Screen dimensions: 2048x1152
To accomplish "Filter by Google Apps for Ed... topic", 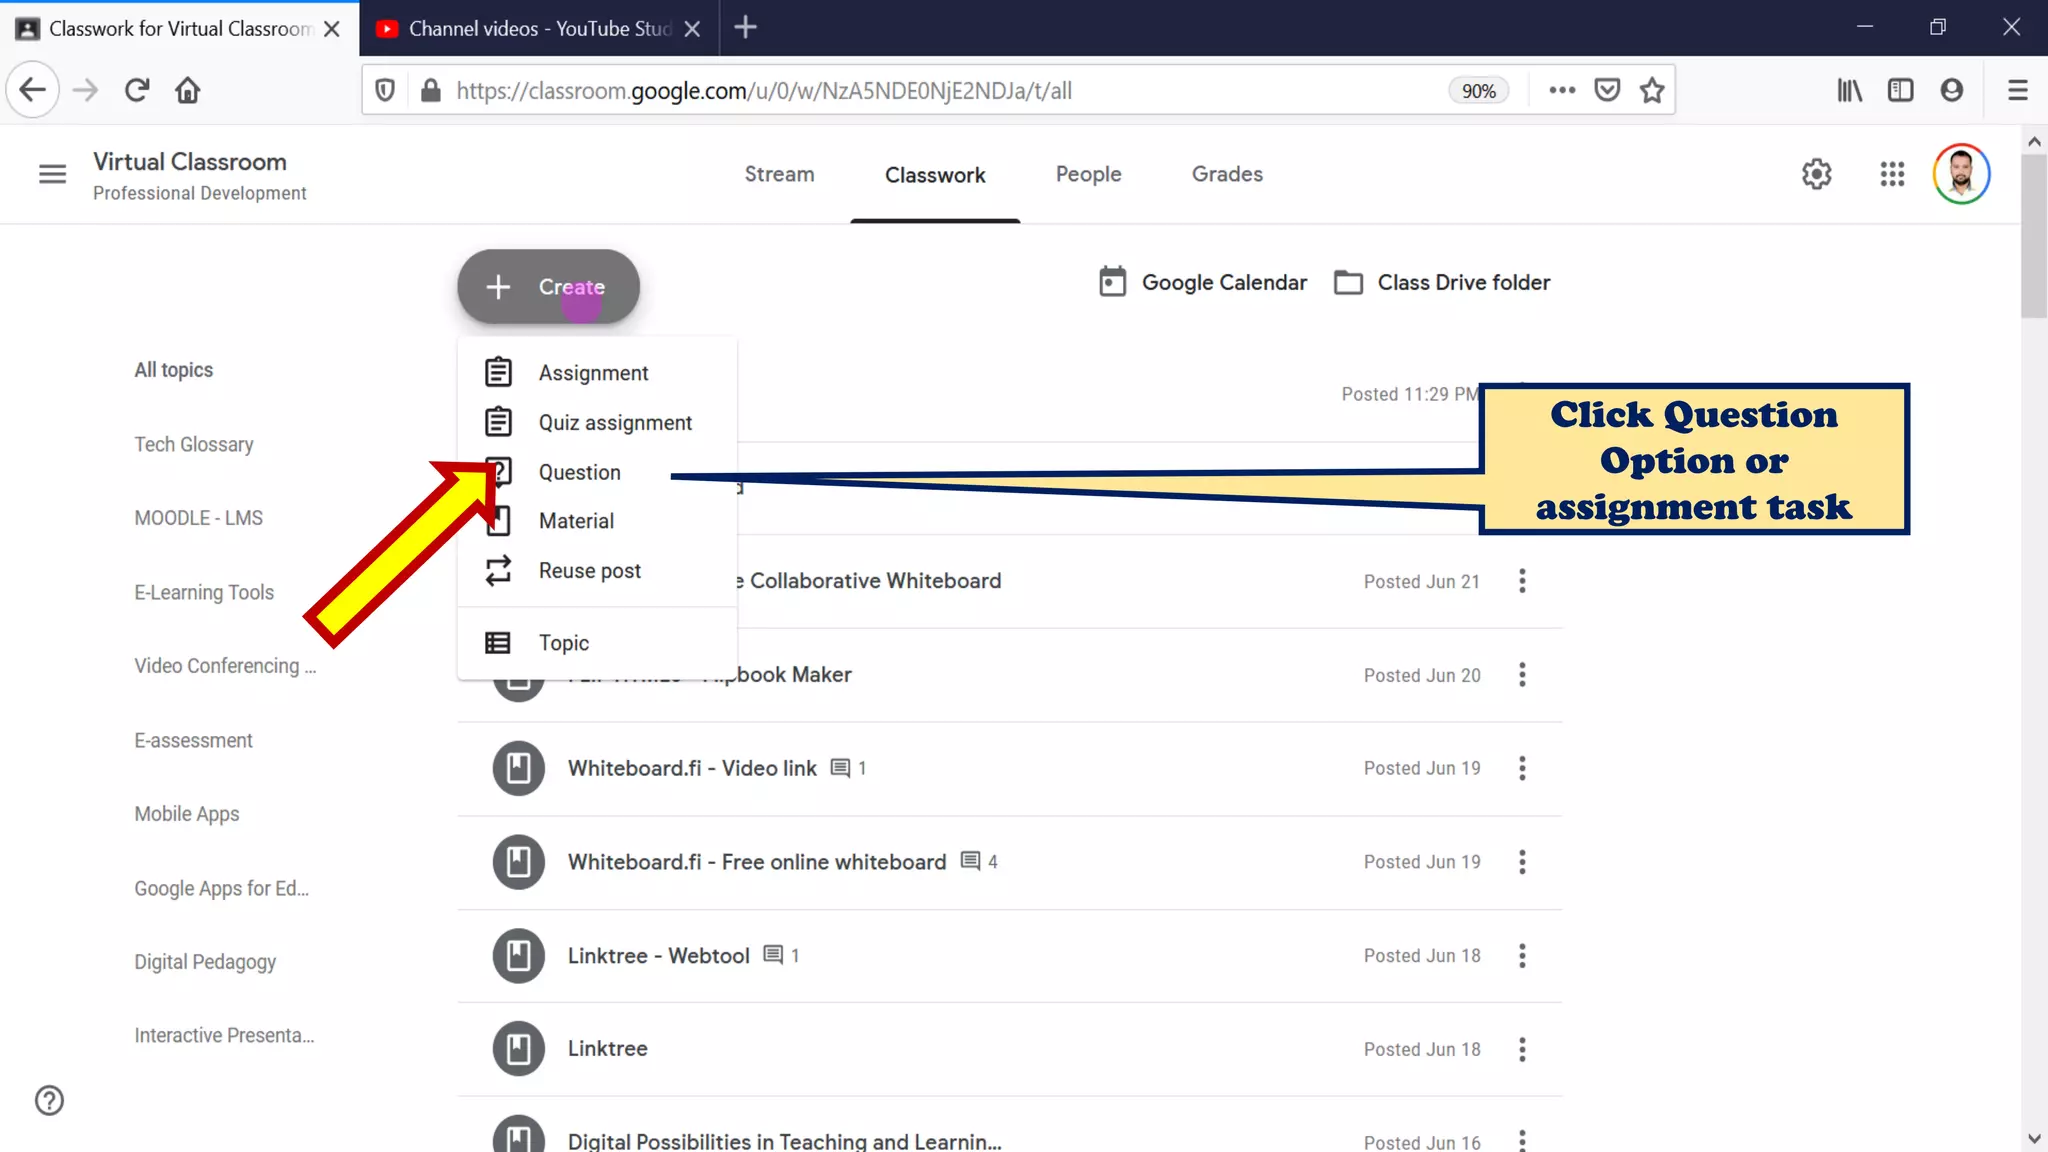I will [x=222, y=888].
